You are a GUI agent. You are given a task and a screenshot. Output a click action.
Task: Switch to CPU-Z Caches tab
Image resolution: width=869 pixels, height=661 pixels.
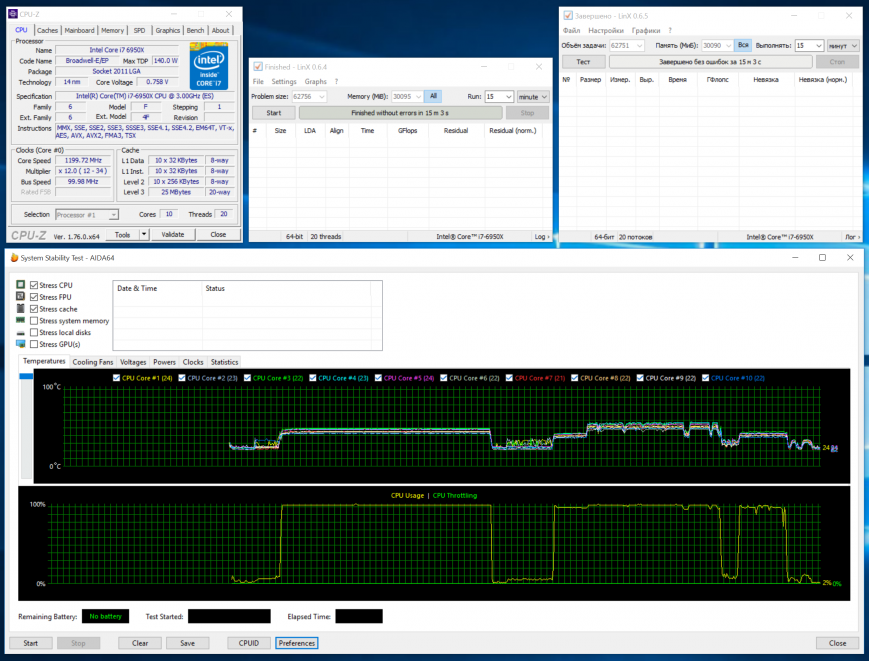(47, 30)
